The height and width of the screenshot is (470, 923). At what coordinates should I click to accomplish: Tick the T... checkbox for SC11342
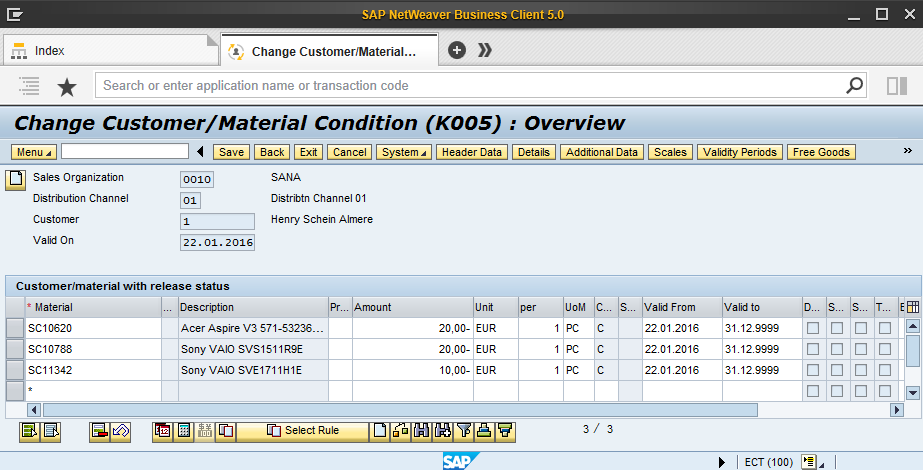tap(885, 370)
